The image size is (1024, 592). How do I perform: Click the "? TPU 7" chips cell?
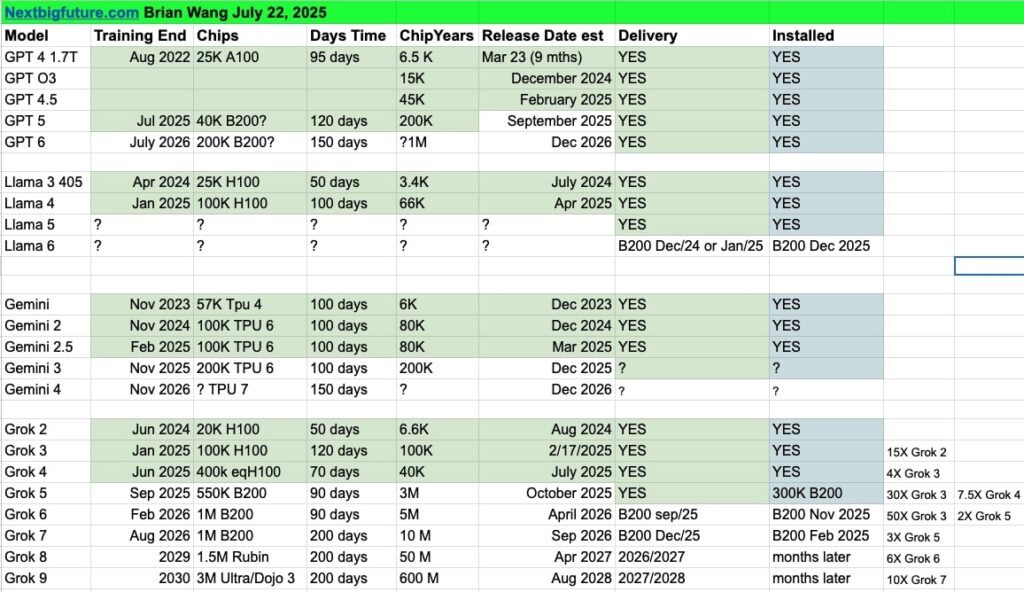tap(250, 389)
